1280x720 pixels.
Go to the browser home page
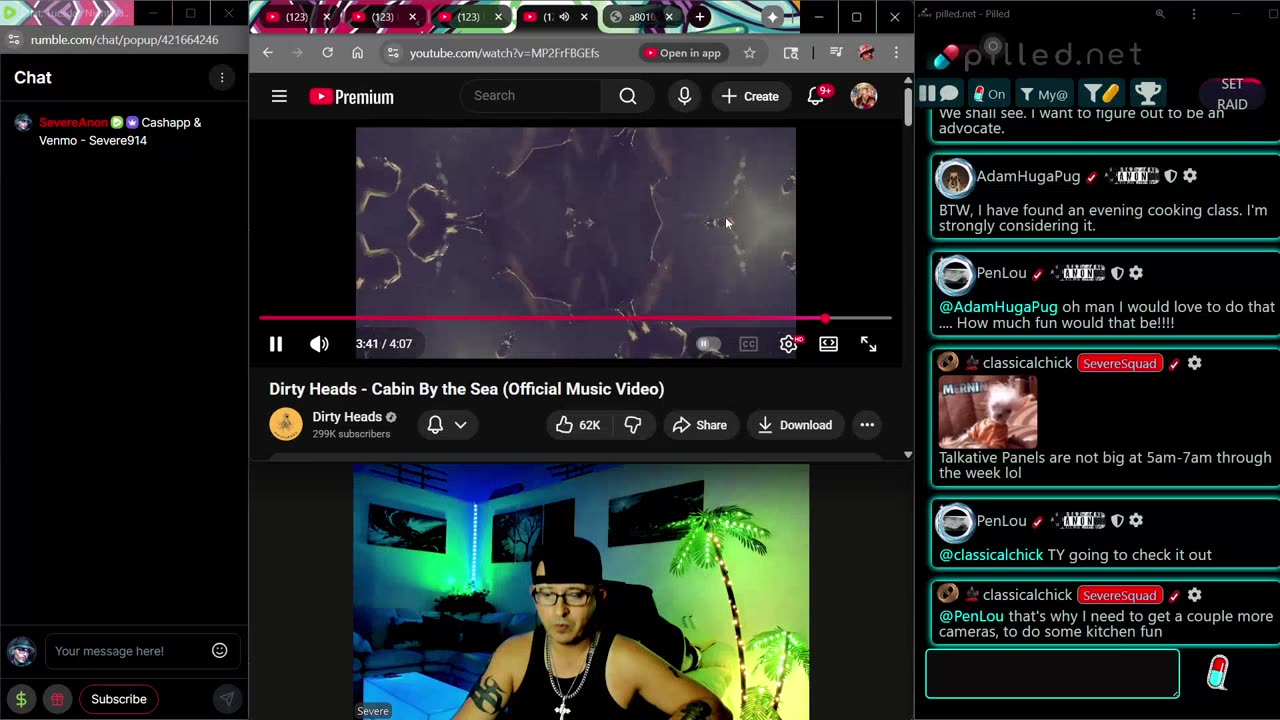click(x=357, y=53)
